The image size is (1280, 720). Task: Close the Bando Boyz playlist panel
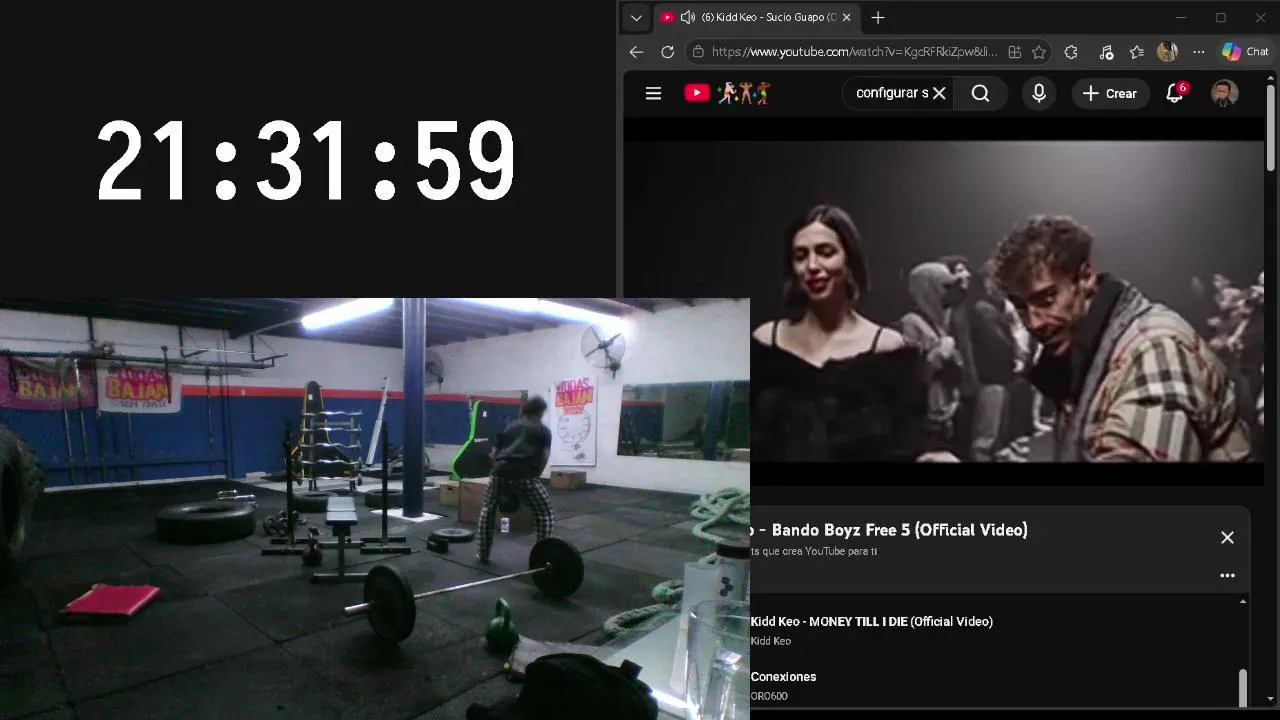(1227, 538)
